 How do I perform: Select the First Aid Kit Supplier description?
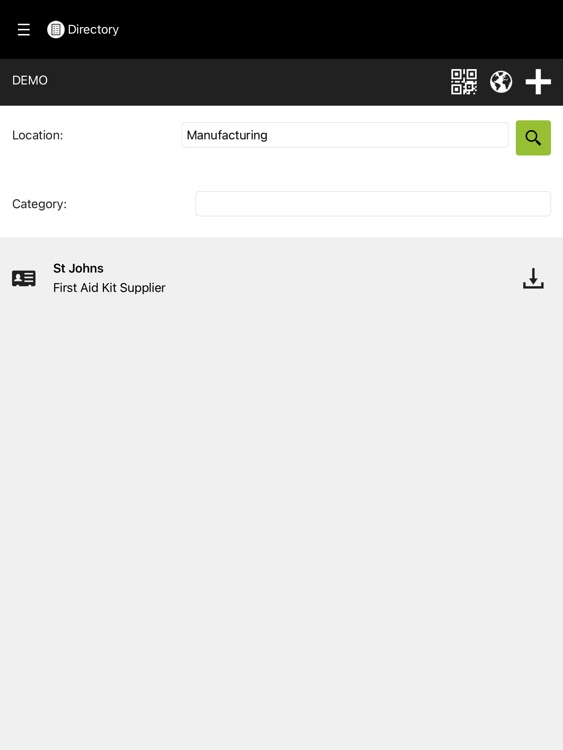(109, 288)
